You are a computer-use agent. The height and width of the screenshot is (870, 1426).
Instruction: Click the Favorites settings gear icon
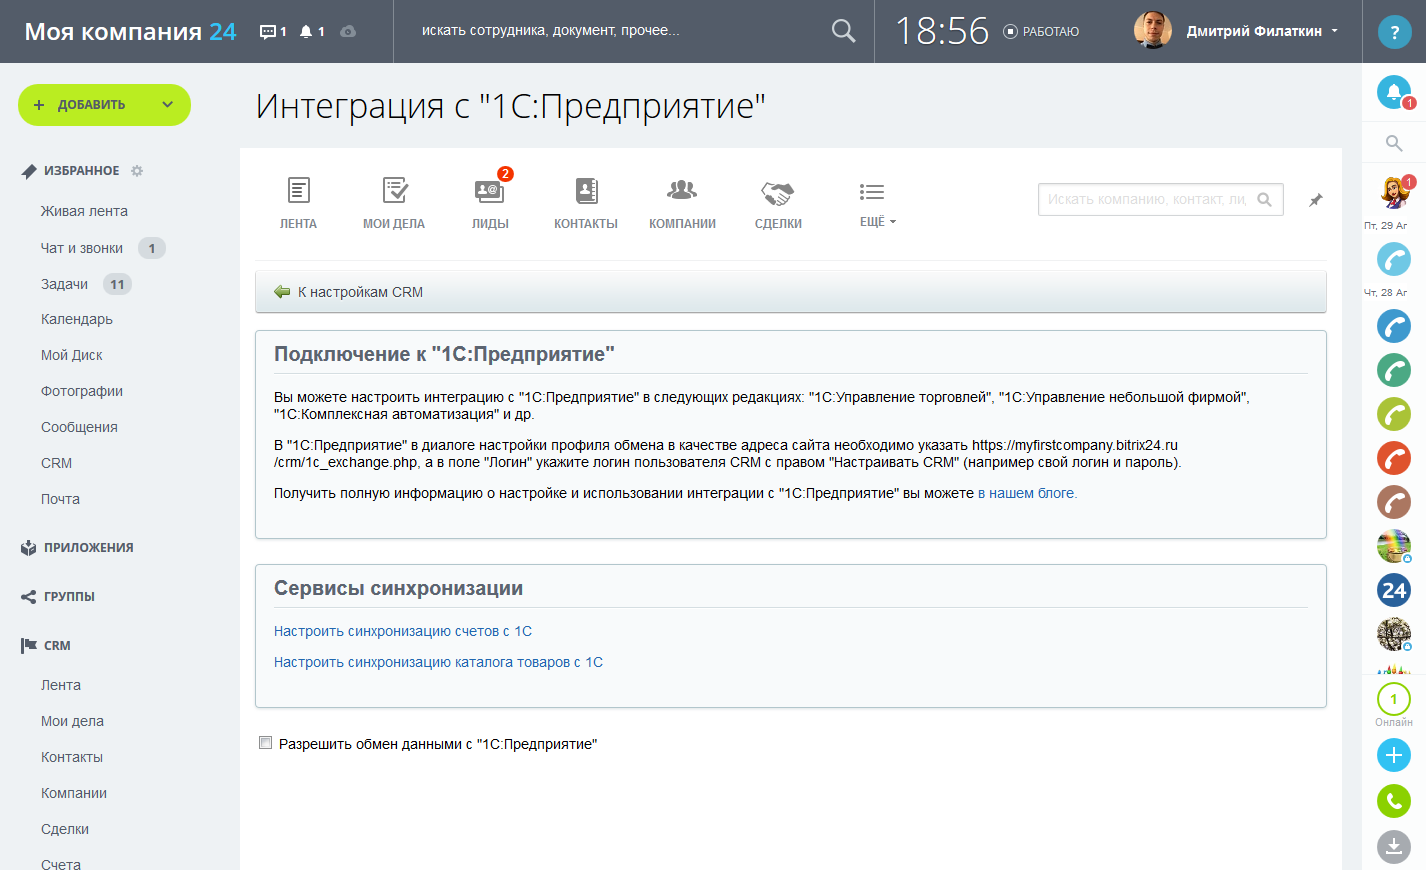(137, 171)
